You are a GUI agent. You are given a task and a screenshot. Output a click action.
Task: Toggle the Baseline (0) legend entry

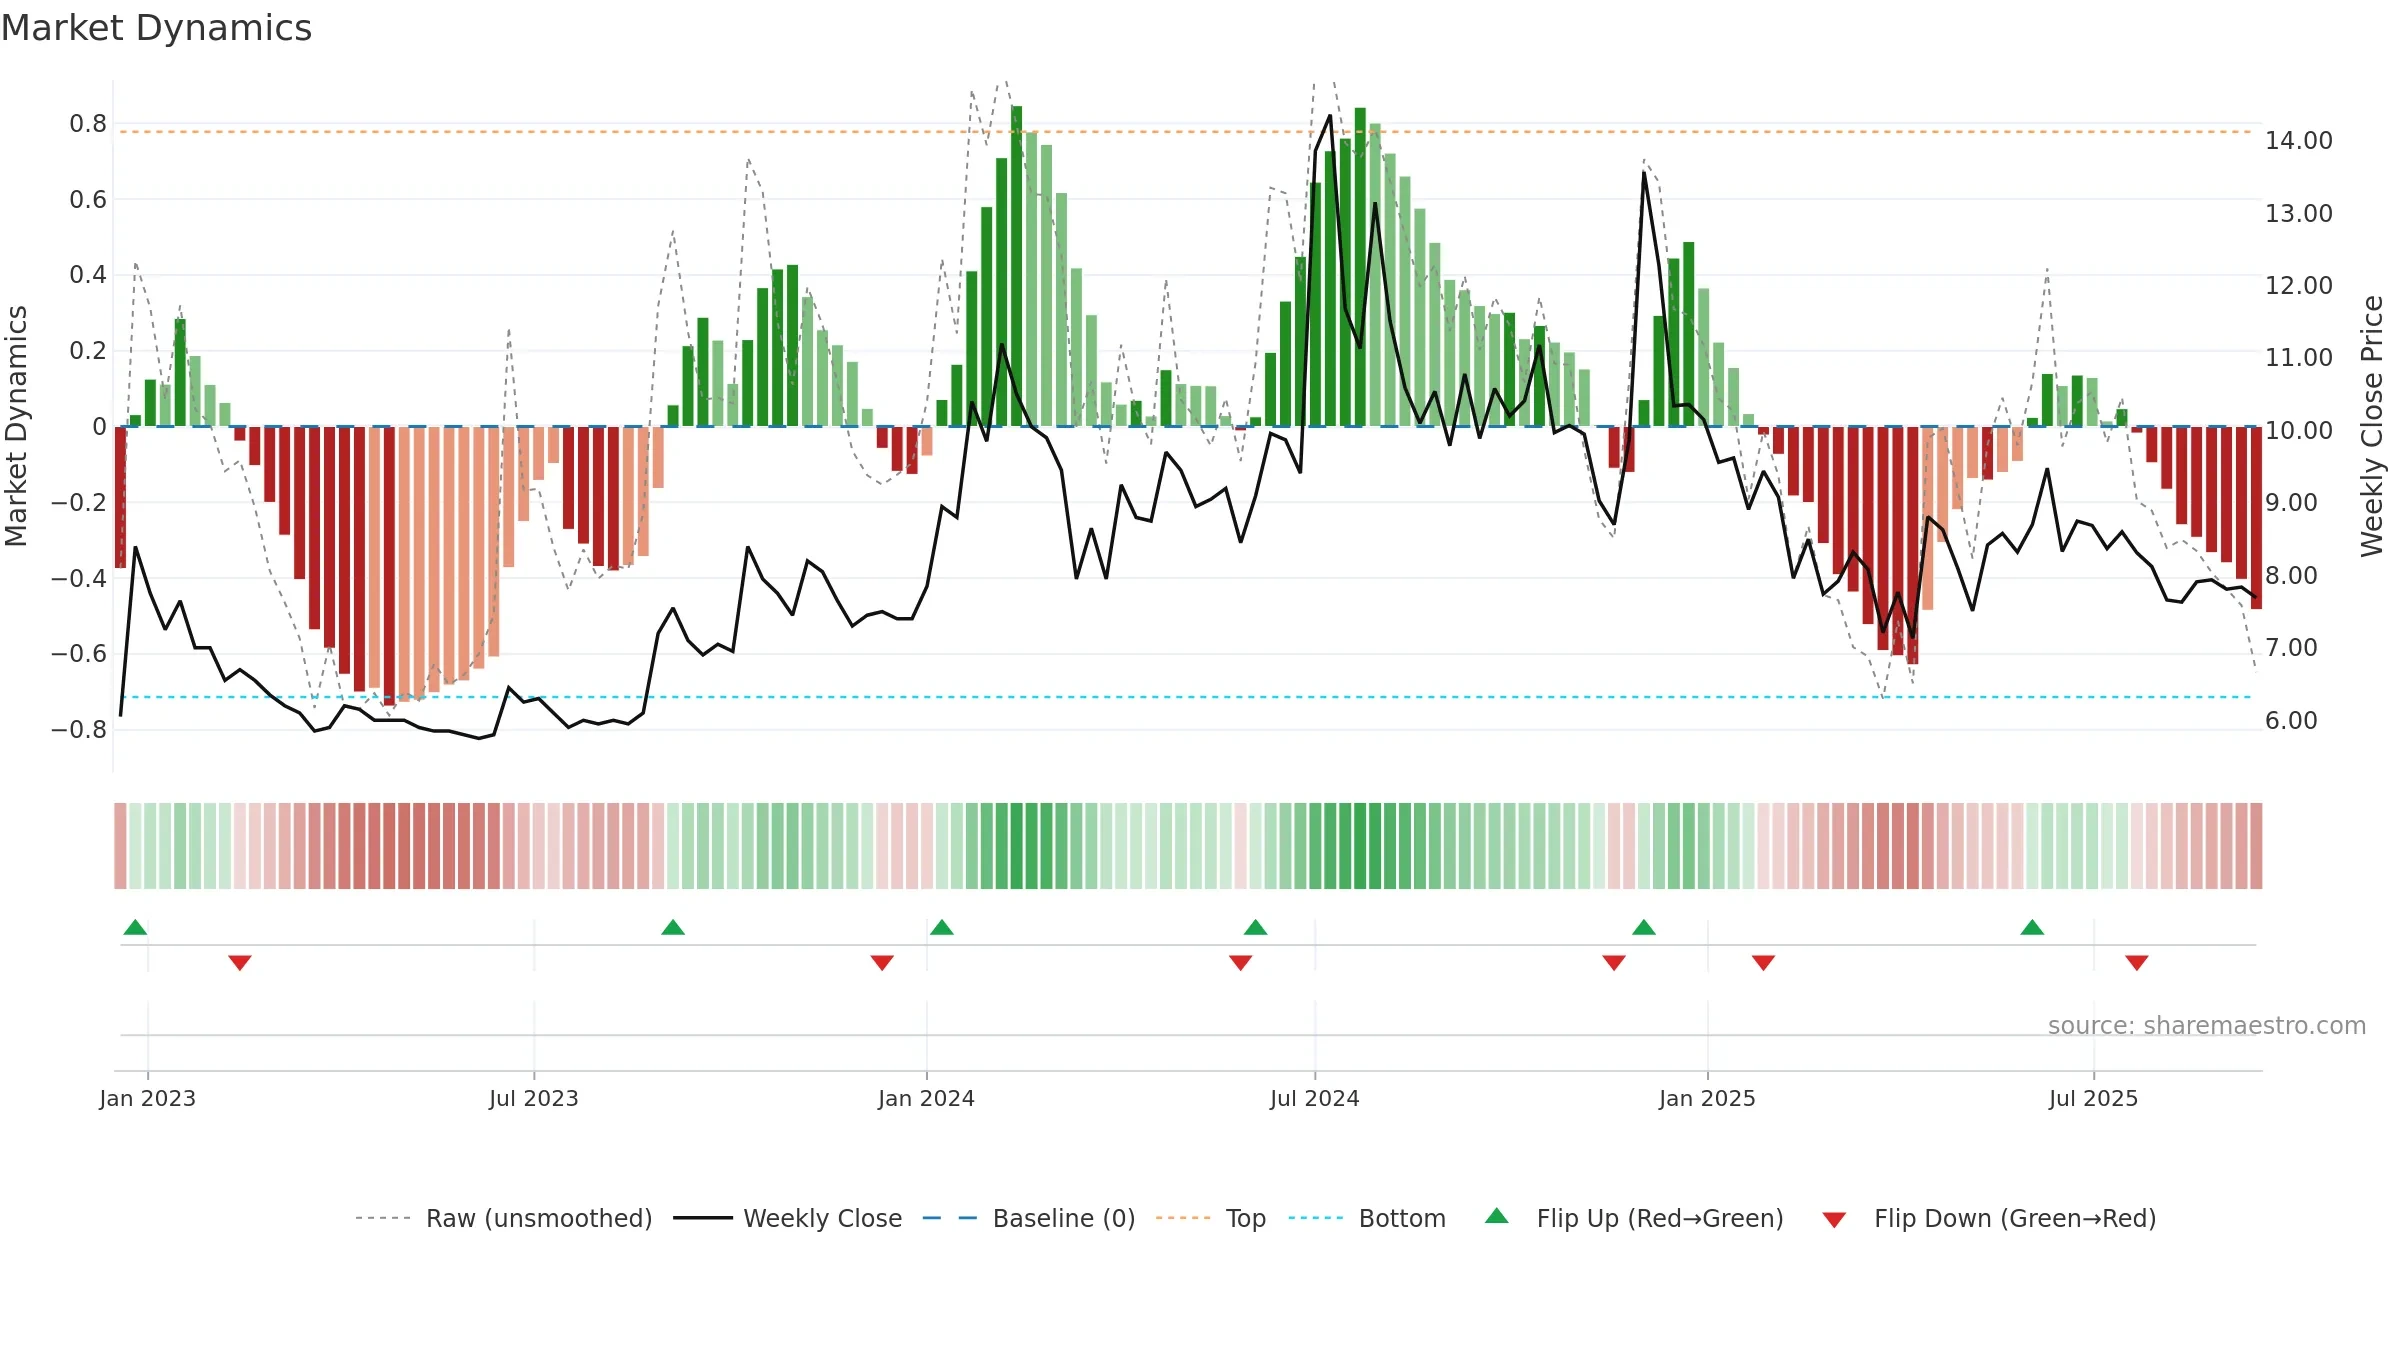coord(1028,1218)
